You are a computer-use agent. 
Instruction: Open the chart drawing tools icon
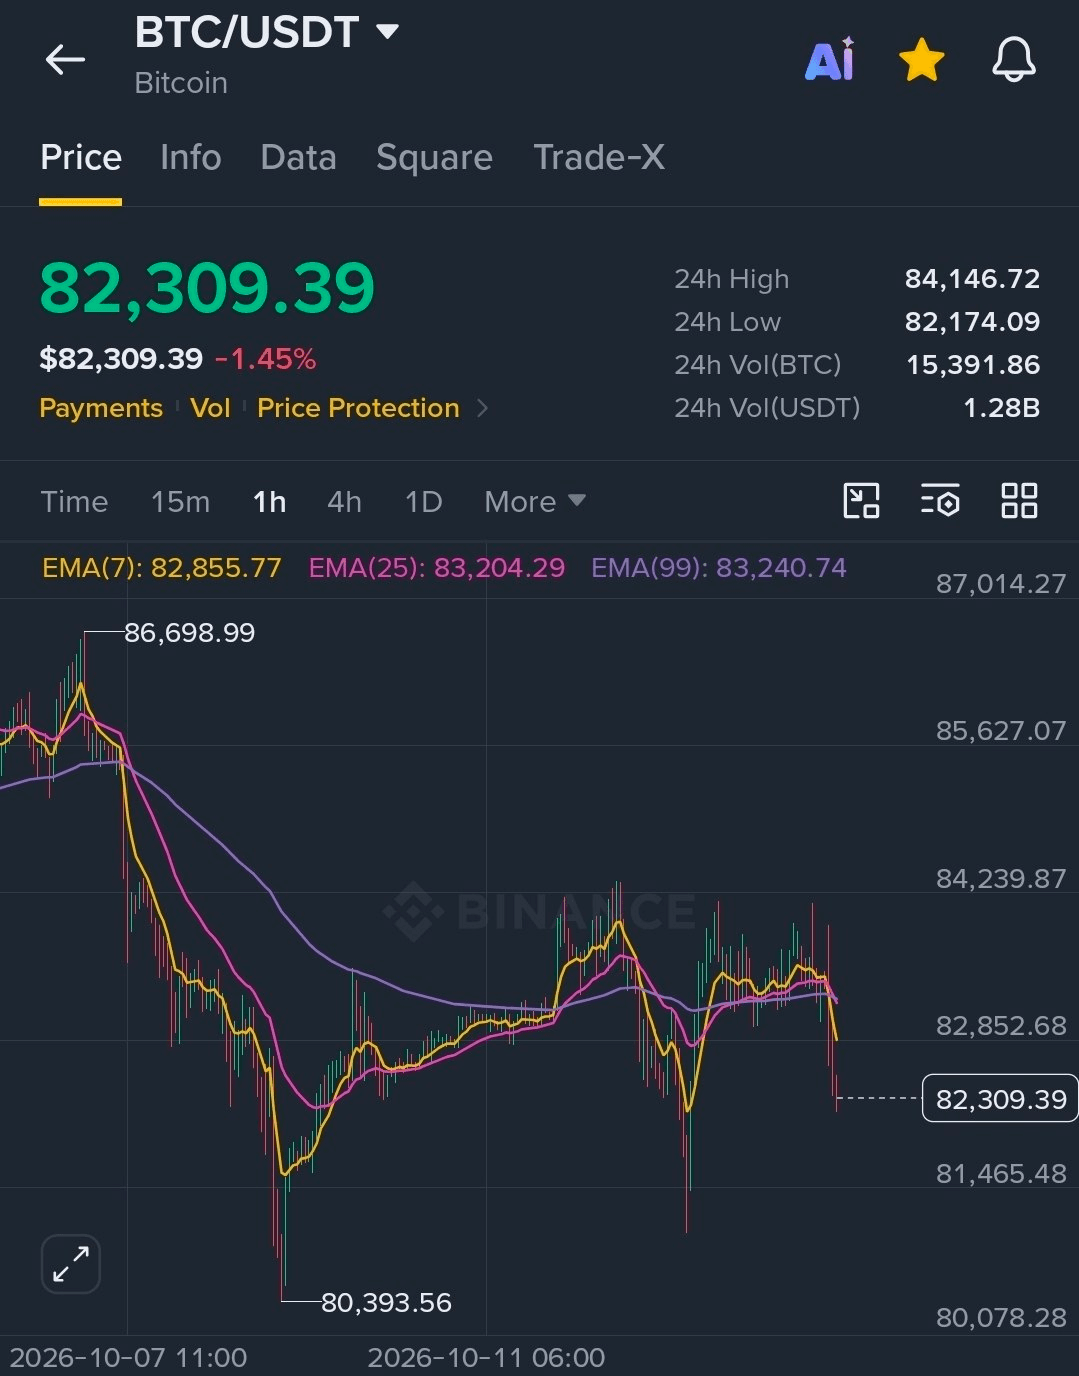861,500
